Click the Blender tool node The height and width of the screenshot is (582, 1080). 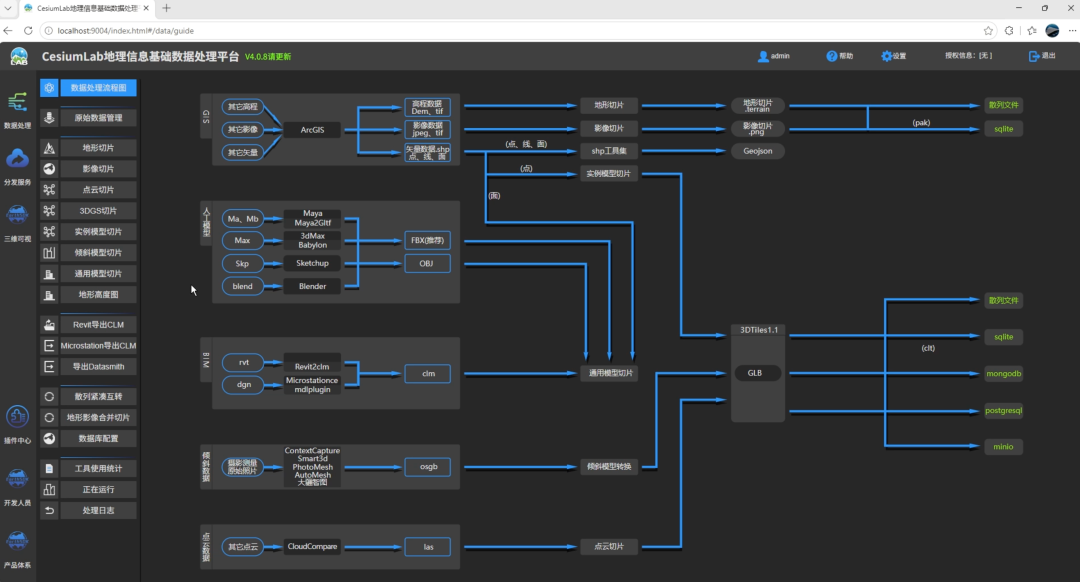point(312,286)
